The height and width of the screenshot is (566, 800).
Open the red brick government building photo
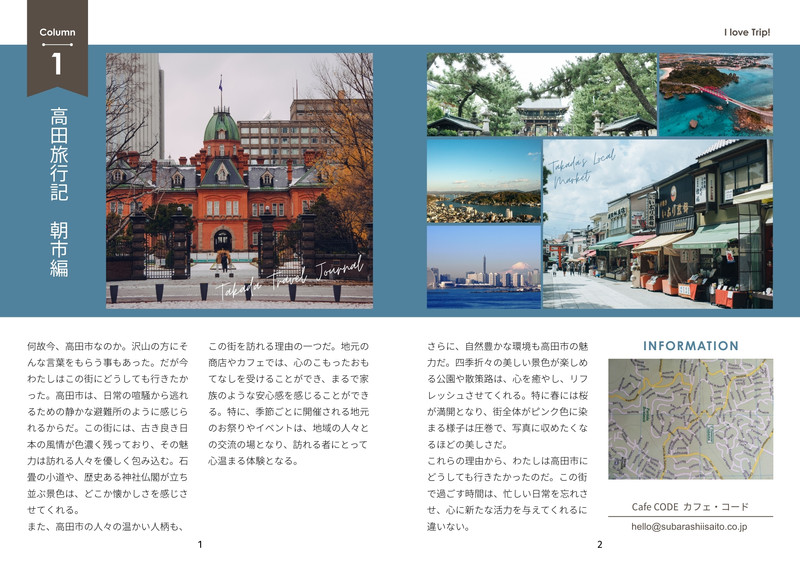pyautogui.click(x=239, y=181)
